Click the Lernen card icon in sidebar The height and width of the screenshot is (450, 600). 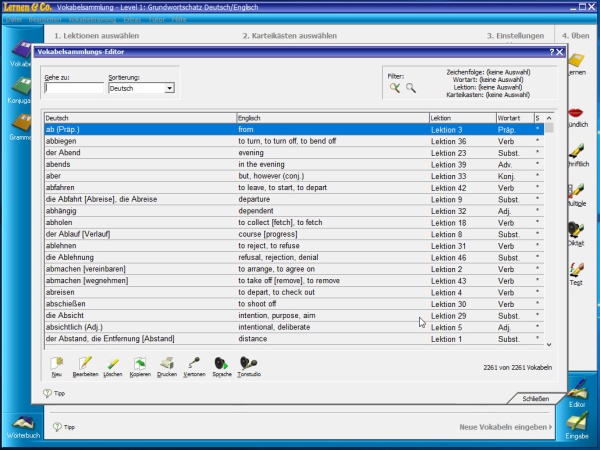point(576,60)
